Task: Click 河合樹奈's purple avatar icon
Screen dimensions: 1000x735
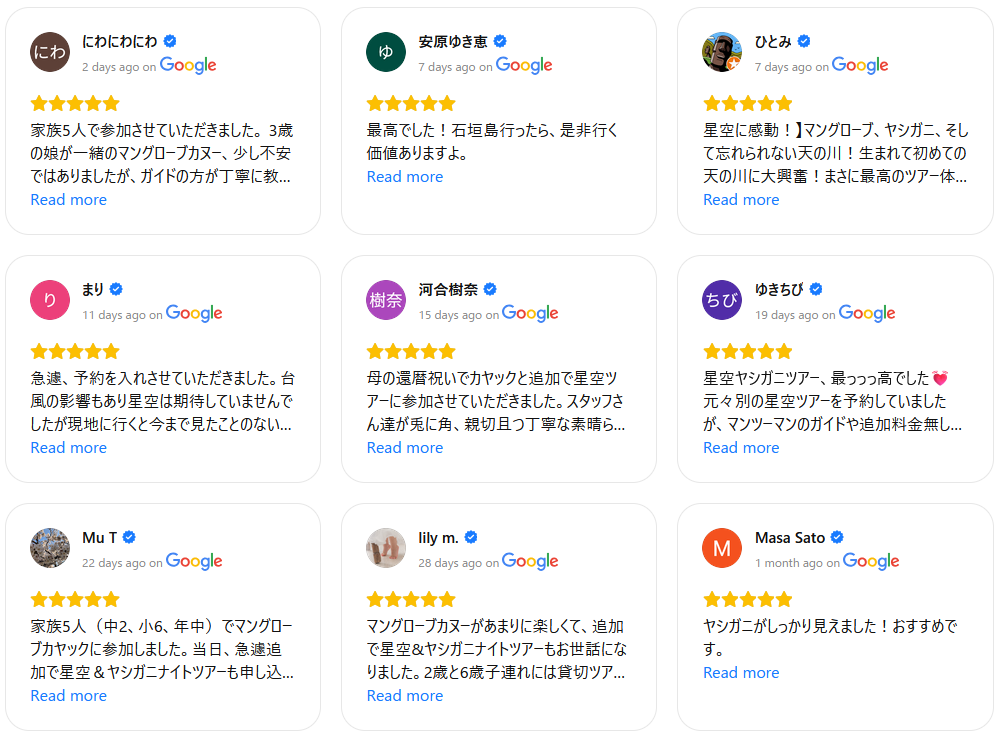Action: tap(386, 300)
